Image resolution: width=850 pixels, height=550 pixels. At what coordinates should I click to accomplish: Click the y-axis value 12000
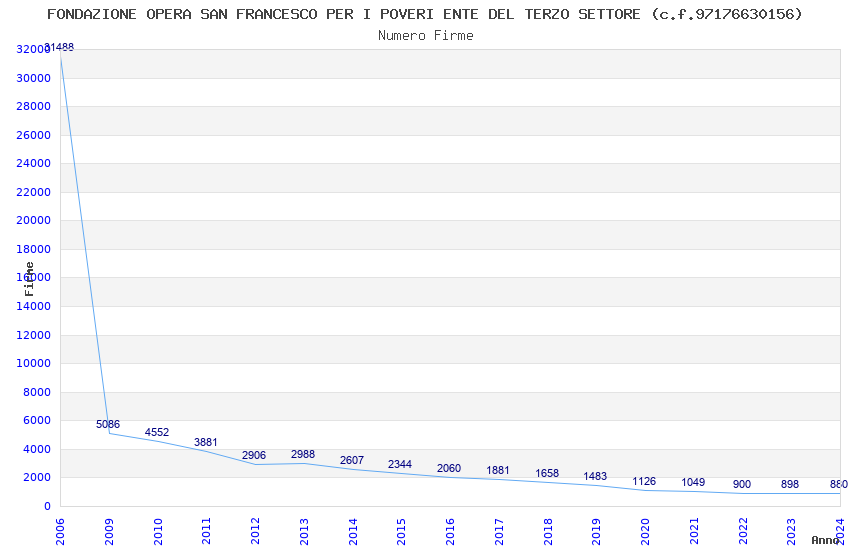tap(34, 335)
